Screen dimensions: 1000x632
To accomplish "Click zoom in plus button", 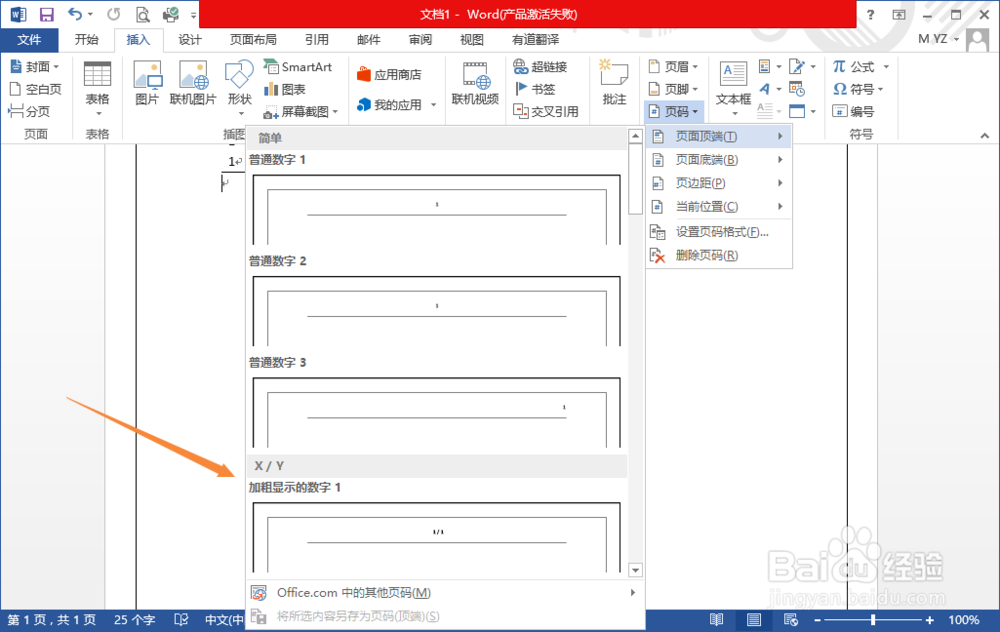I will (930, 620).
